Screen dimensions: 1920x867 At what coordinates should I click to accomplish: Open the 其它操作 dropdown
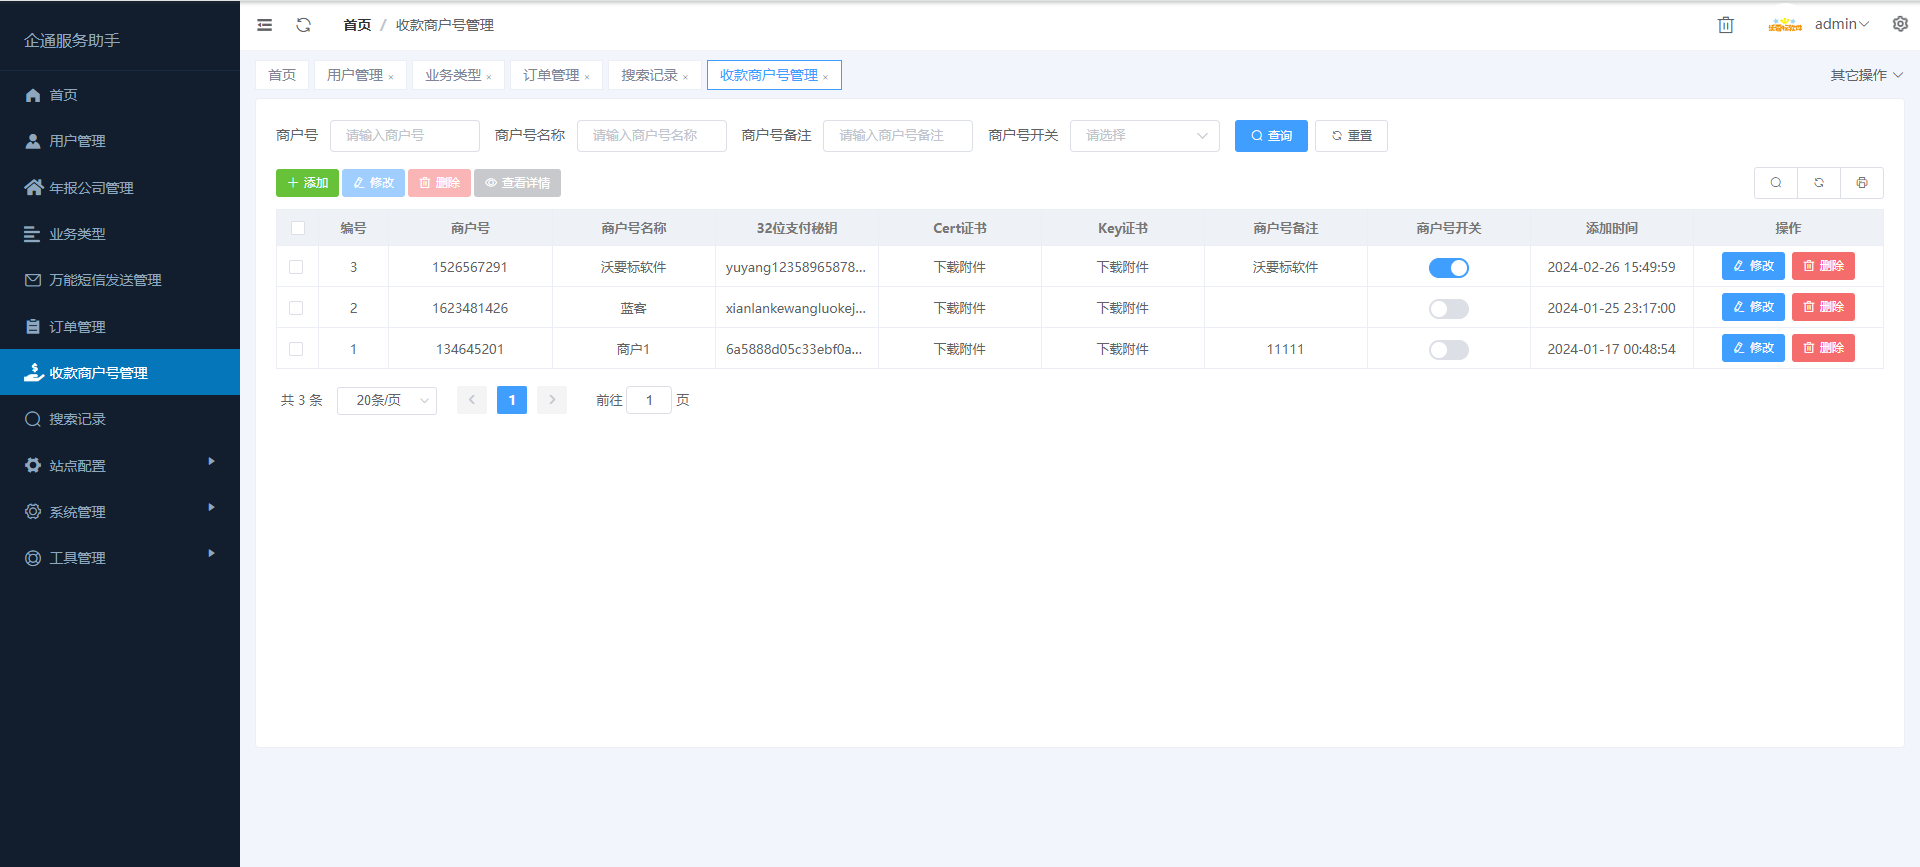click(1866, 75)
